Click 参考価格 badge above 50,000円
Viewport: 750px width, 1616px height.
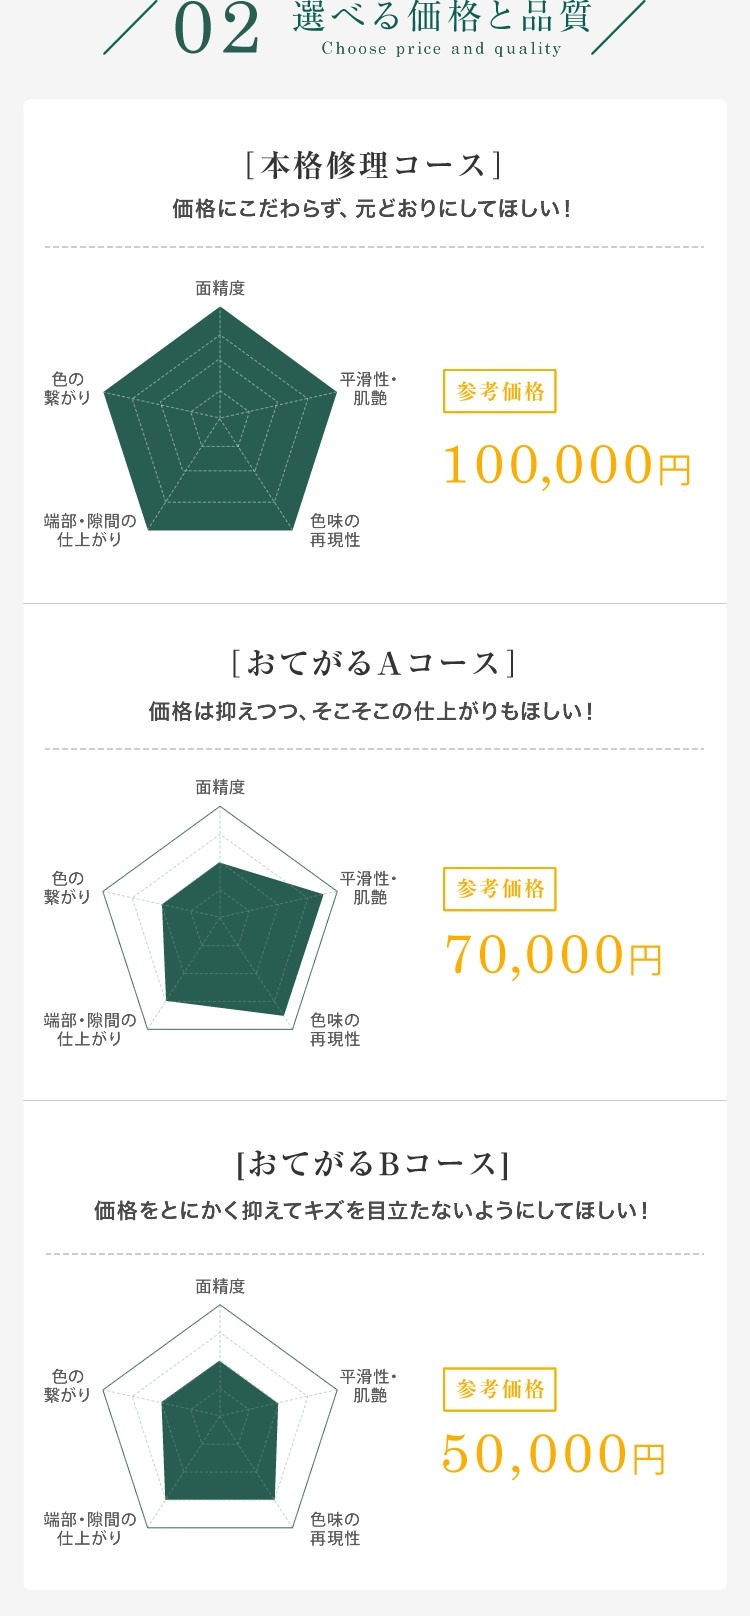click(x=499, y=1388)
